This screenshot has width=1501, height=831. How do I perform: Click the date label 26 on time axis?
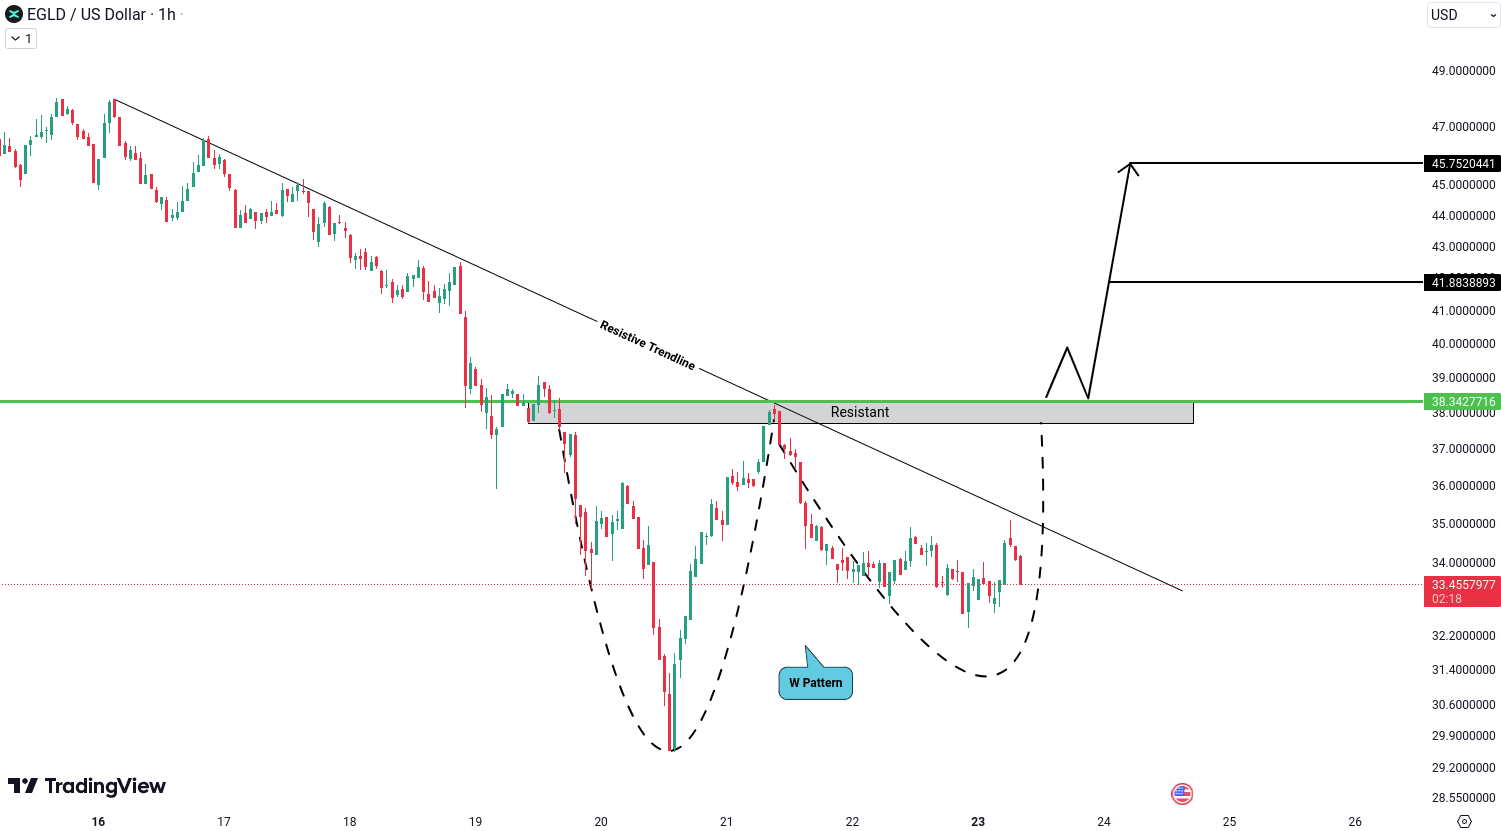coord(1355,822)
